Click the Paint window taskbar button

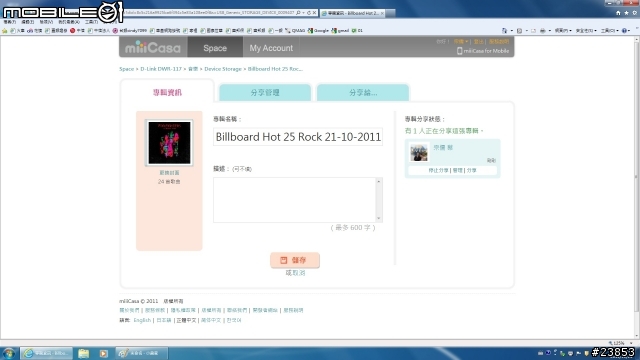pos(141,353)
